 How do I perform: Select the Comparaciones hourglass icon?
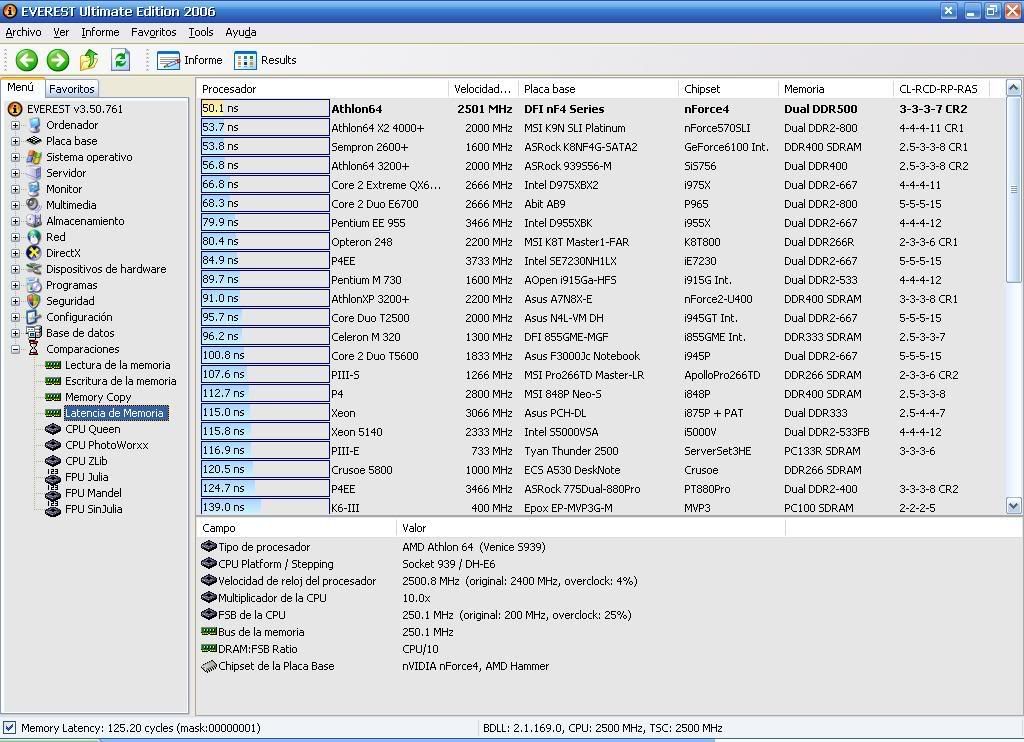tap(34, 349)
